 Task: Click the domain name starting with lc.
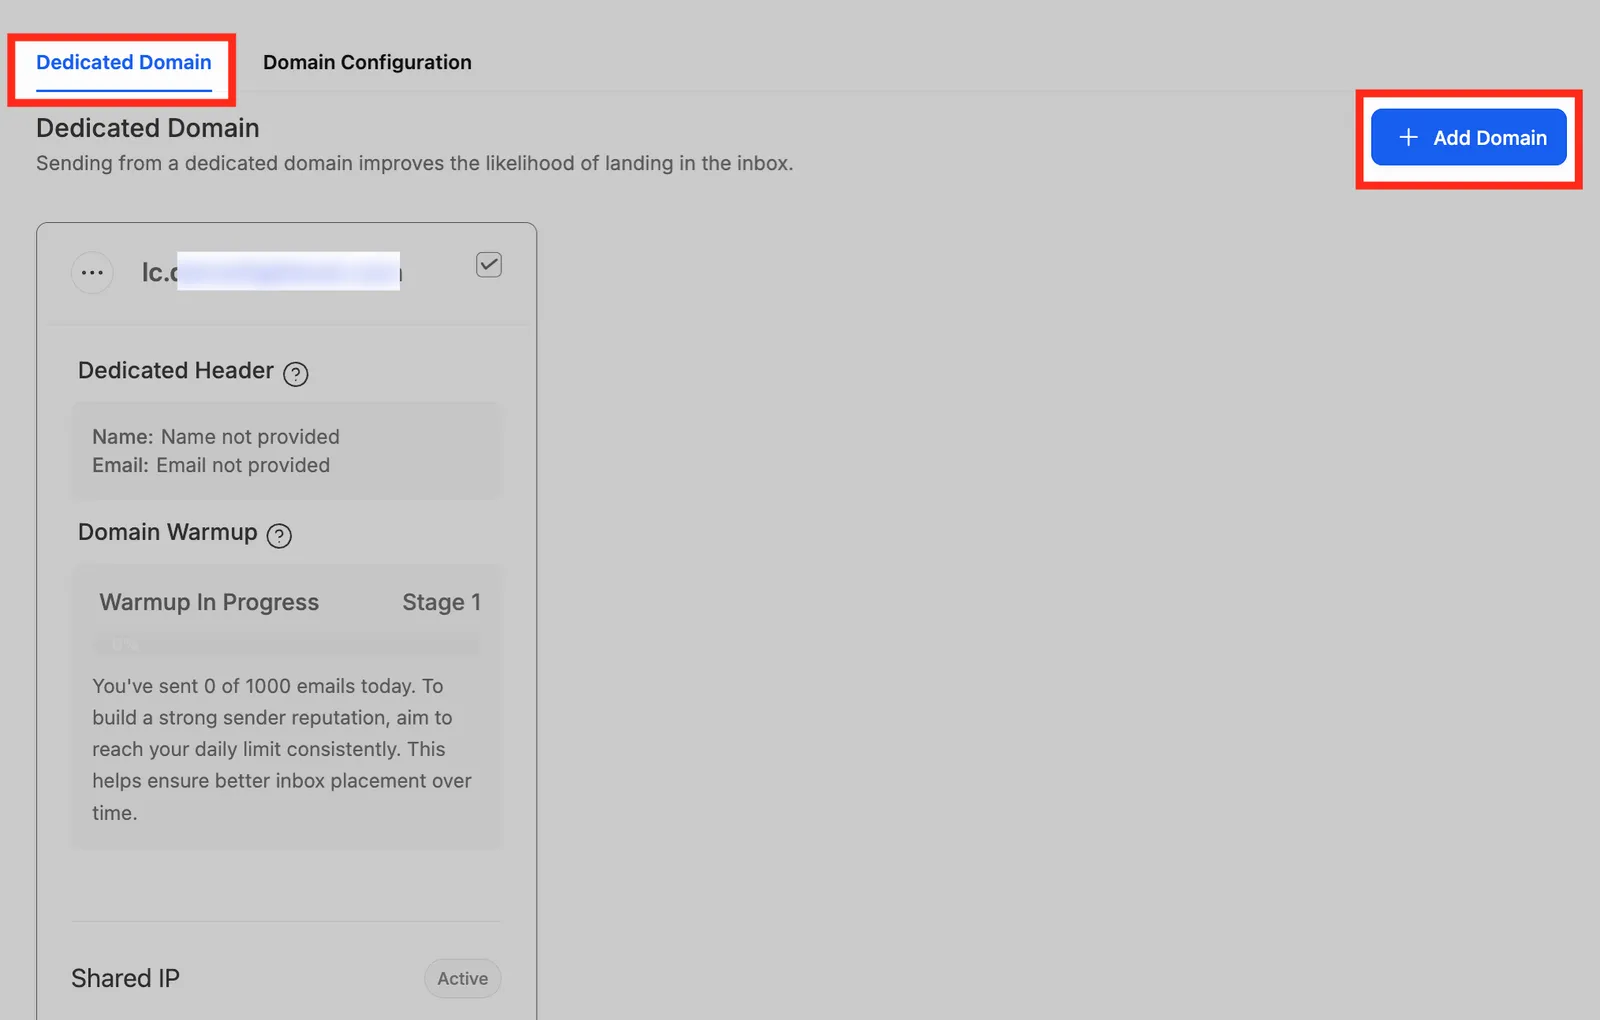271,272
